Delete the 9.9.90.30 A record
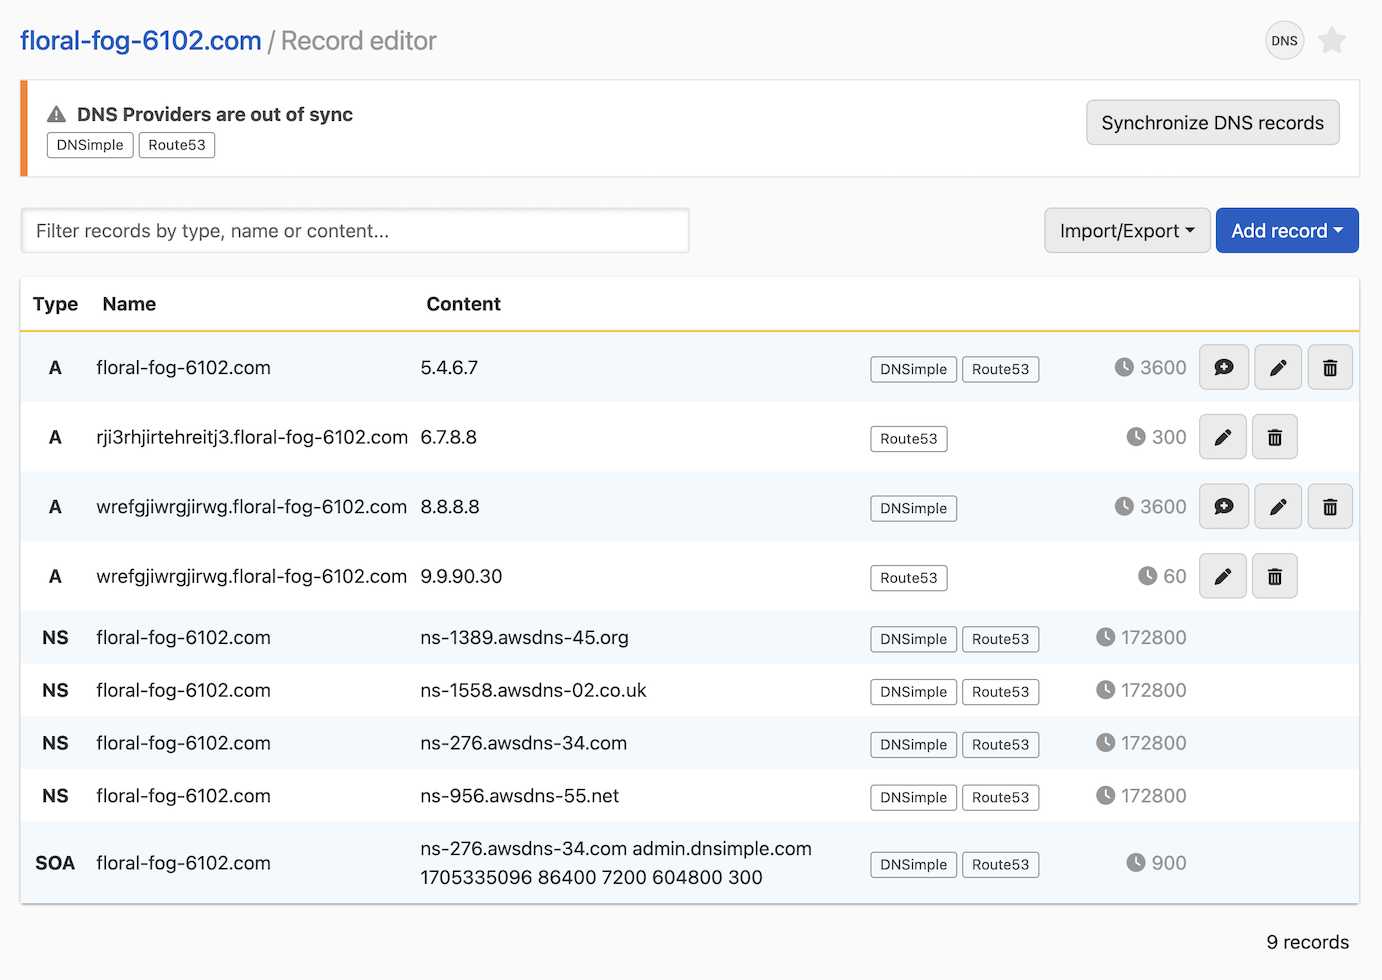The width and height of the screenshot is (1382, 980). (1275, 576)
